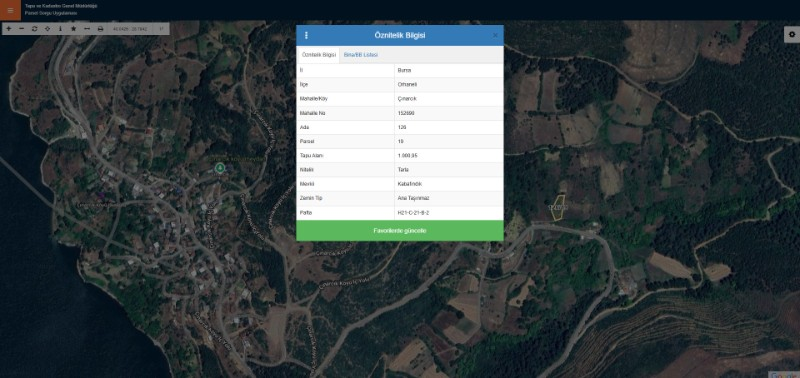Image resolution: width=800 pixels, height=378 pixels.
Task: Select the measure distance tool
Action: coord(87,29)
